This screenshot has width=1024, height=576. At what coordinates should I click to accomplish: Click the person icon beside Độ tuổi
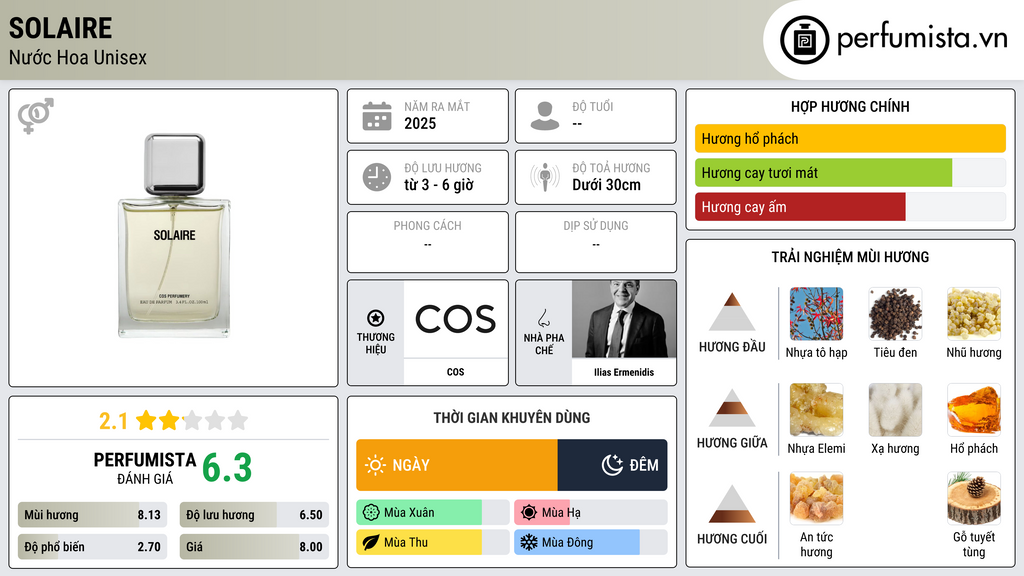click(545, 116)
